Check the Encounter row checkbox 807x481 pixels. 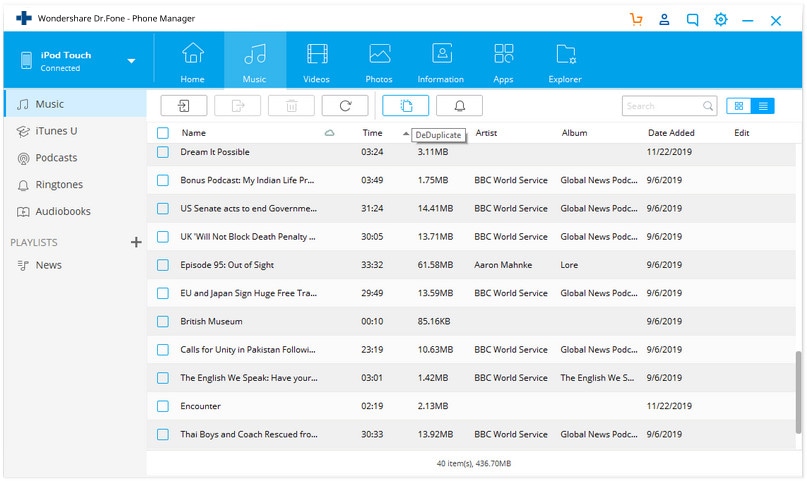163,406
